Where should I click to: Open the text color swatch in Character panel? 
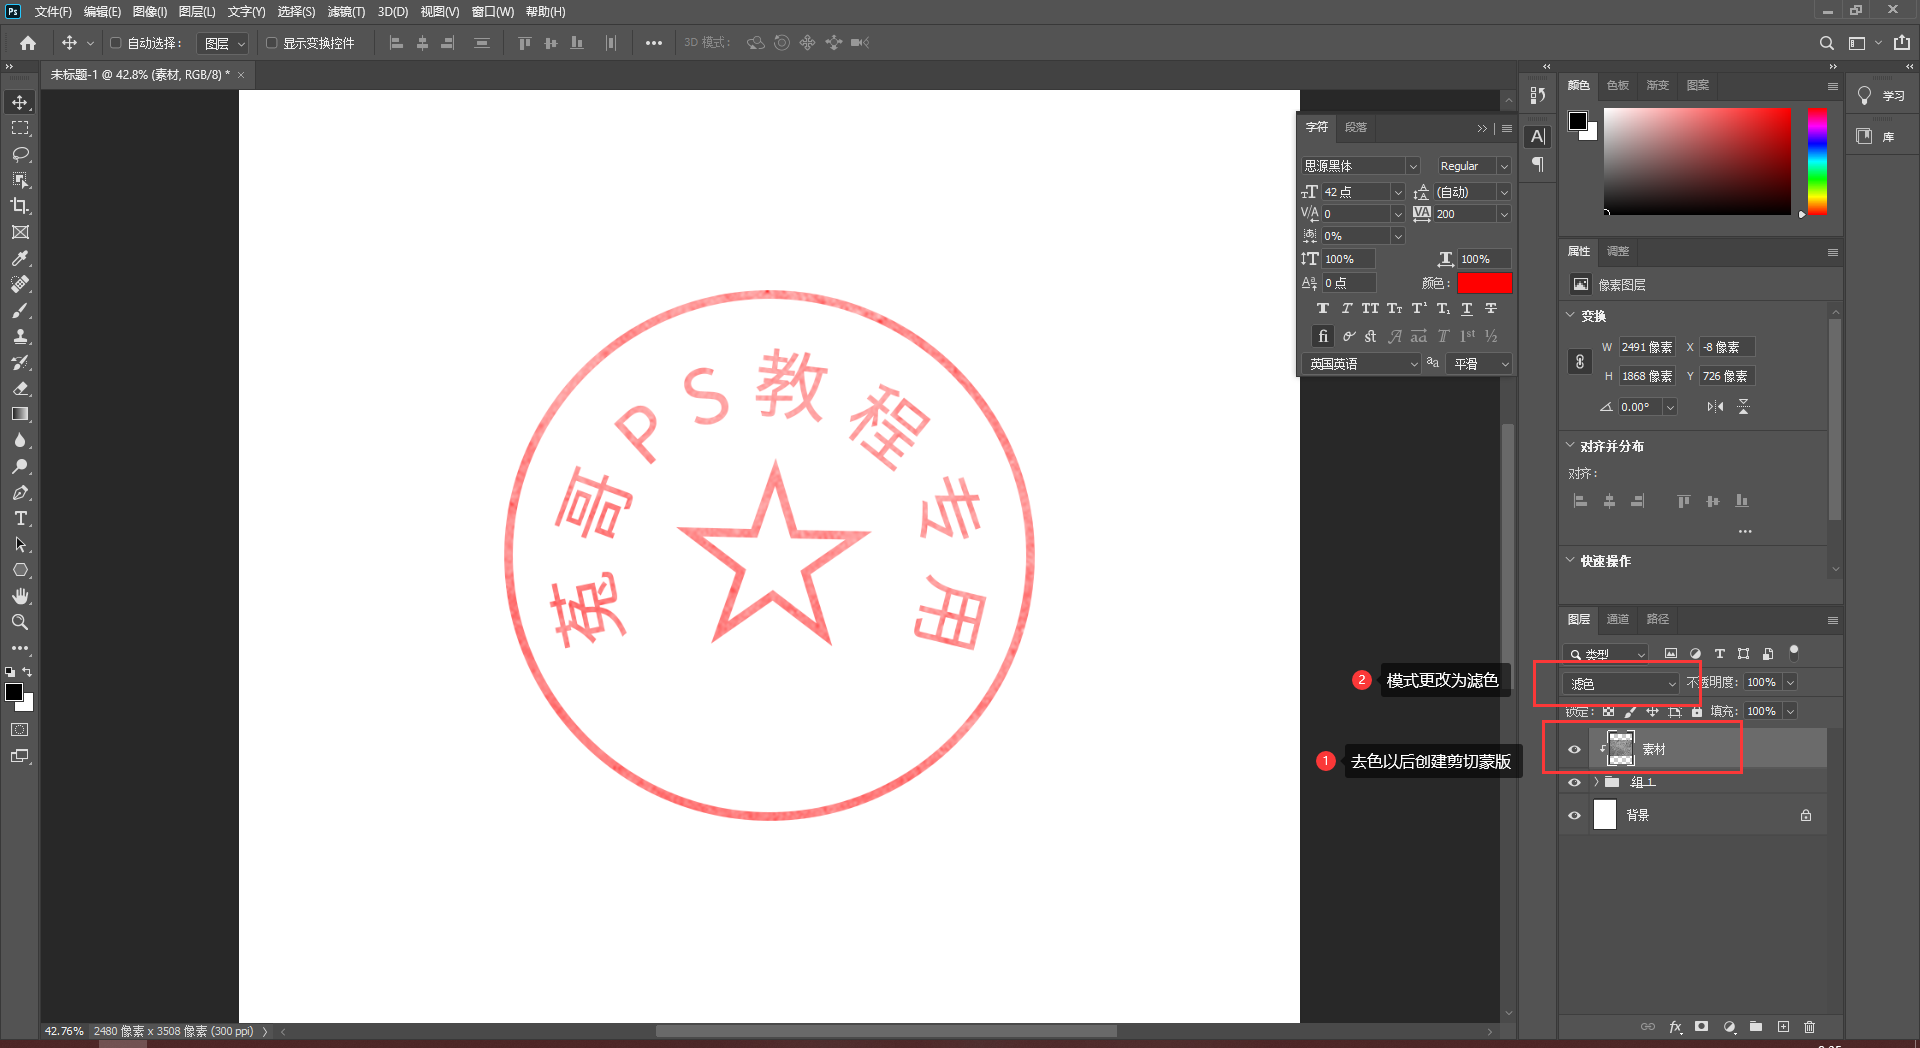point(1485,283)
